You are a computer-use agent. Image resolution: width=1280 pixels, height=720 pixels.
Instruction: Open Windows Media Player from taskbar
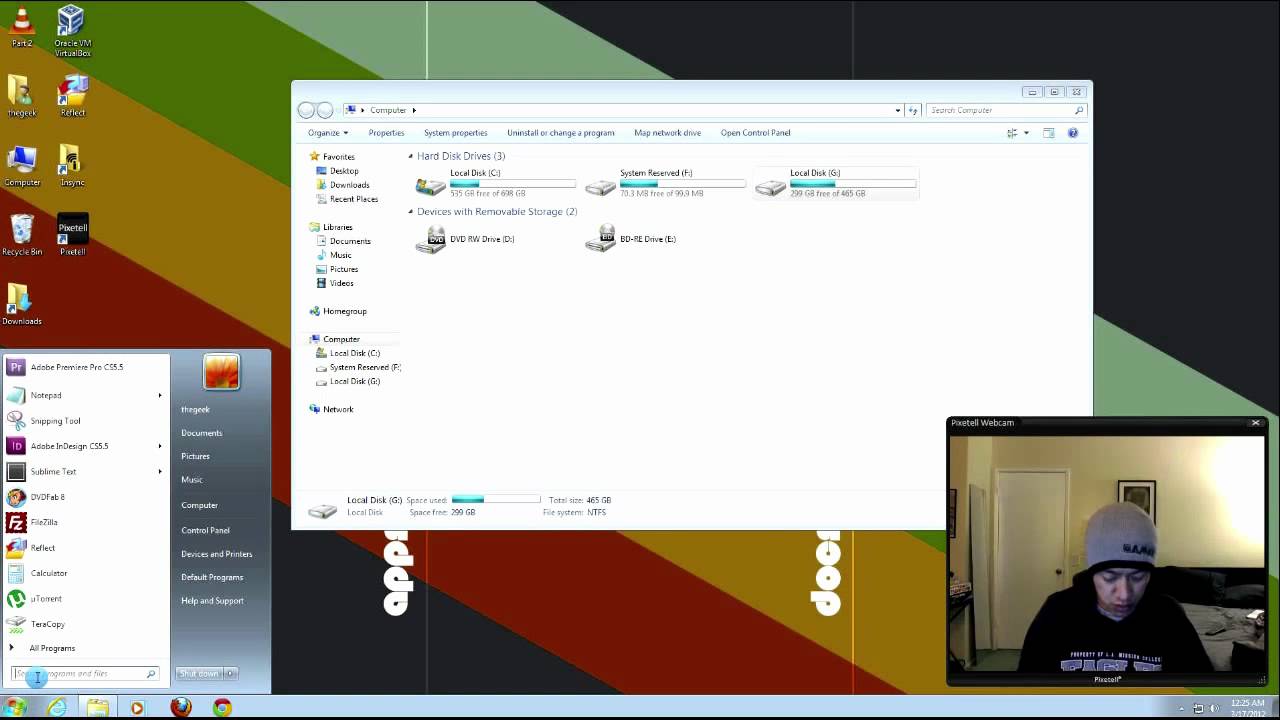tap(137, 707)
